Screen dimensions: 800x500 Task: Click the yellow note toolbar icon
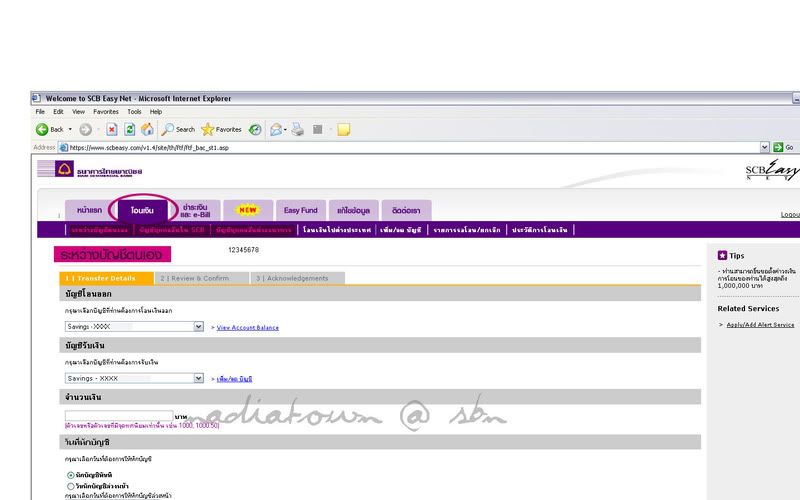(x=344, y=130)
